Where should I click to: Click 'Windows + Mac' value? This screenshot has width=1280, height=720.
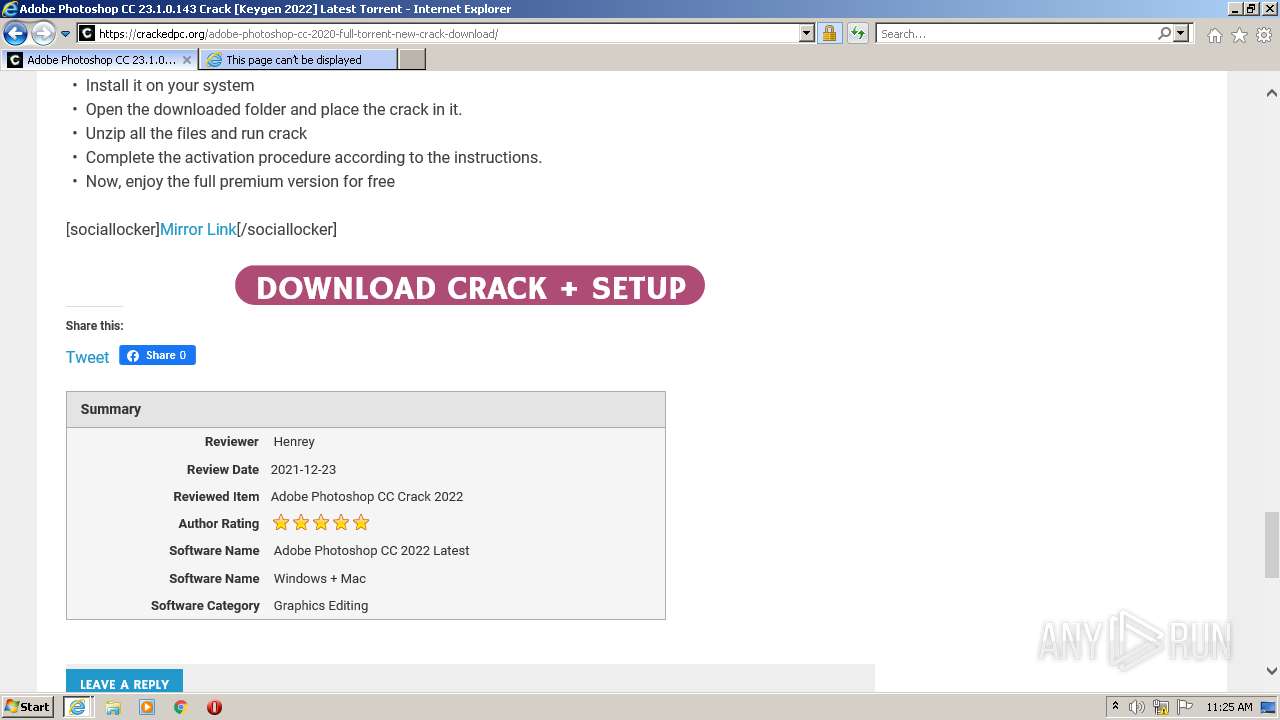[x=320, y=578]
